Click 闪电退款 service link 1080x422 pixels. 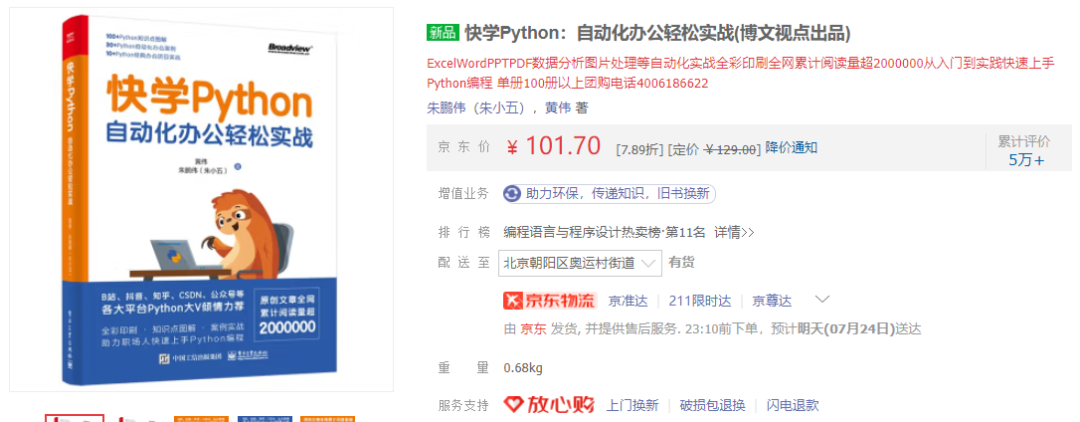(x=793, y=405)
